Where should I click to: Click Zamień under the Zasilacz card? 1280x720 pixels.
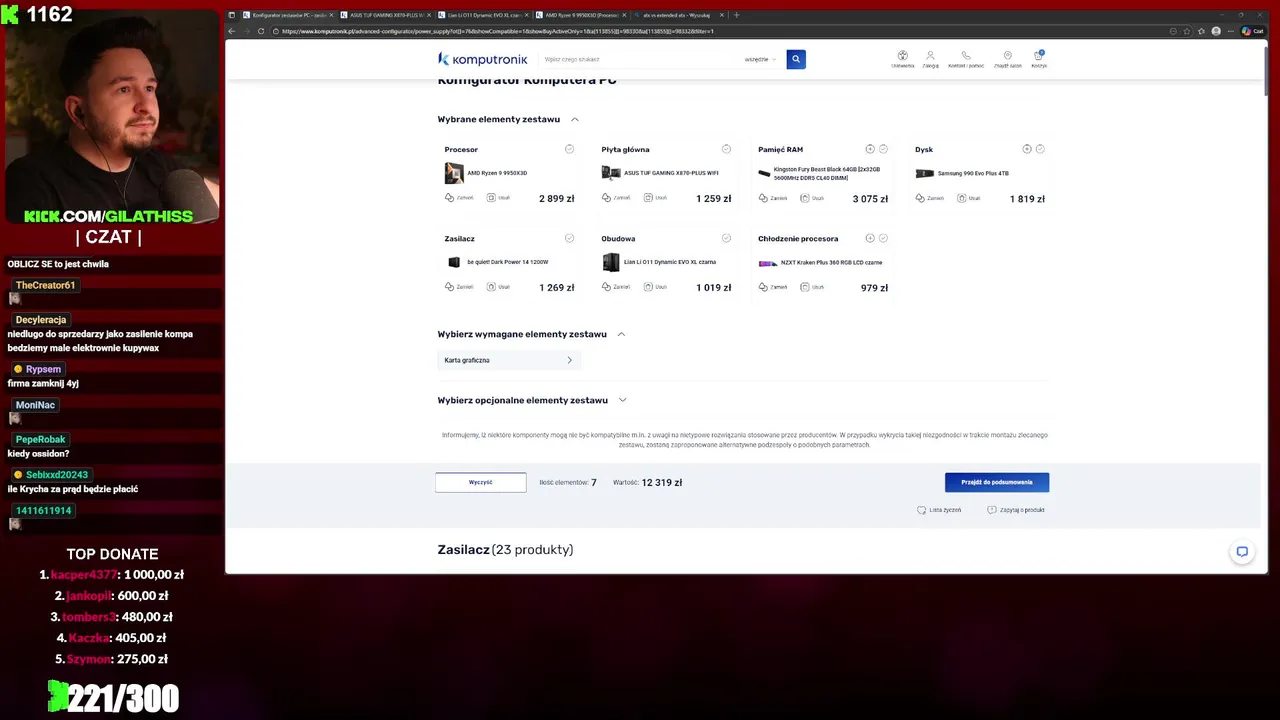[460, 287]
